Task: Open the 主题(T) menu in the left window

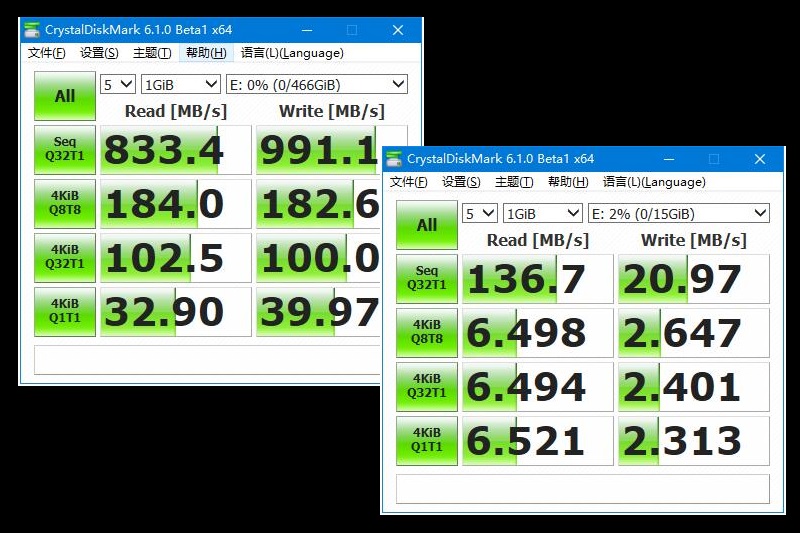Action: tap(152, 53)
